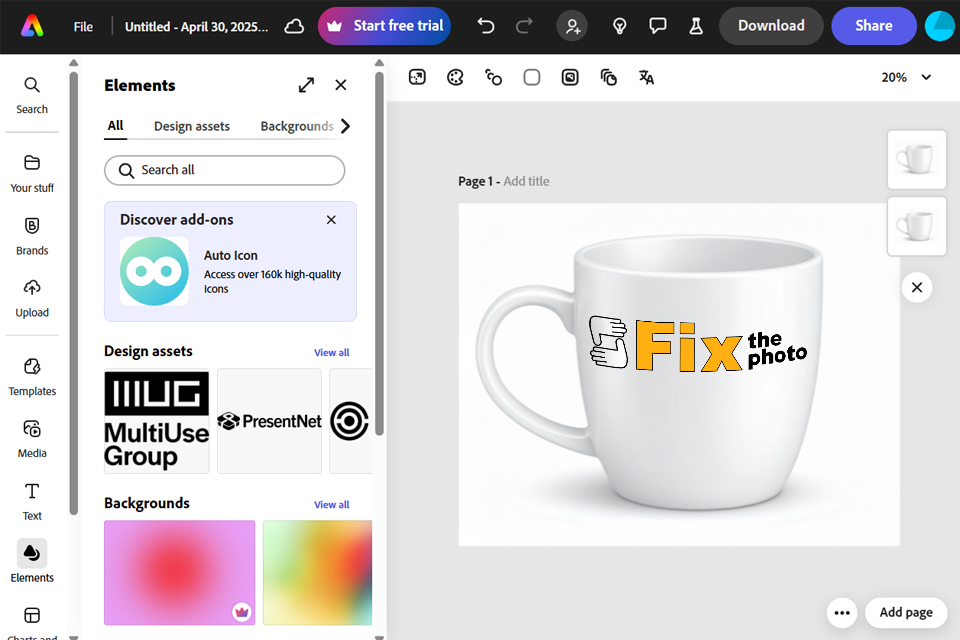The image size is (960, 640).
Task: Open the Adobe Express home logo
Action: click(x=32, y=26)
